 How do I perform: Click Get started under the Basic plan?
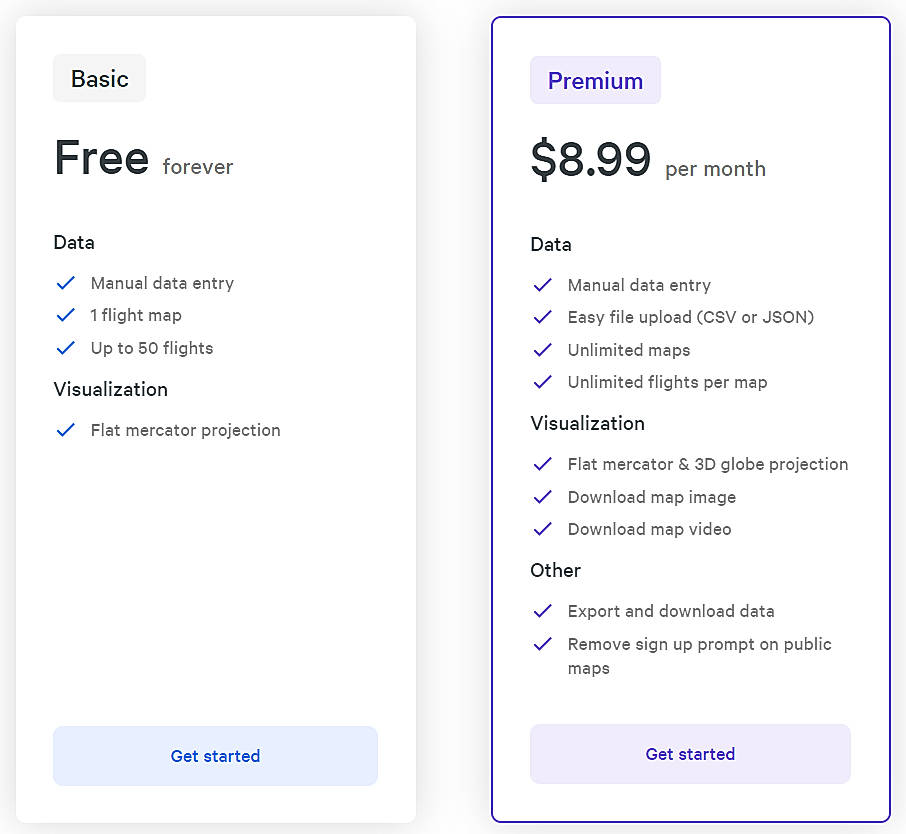(215, 755)
